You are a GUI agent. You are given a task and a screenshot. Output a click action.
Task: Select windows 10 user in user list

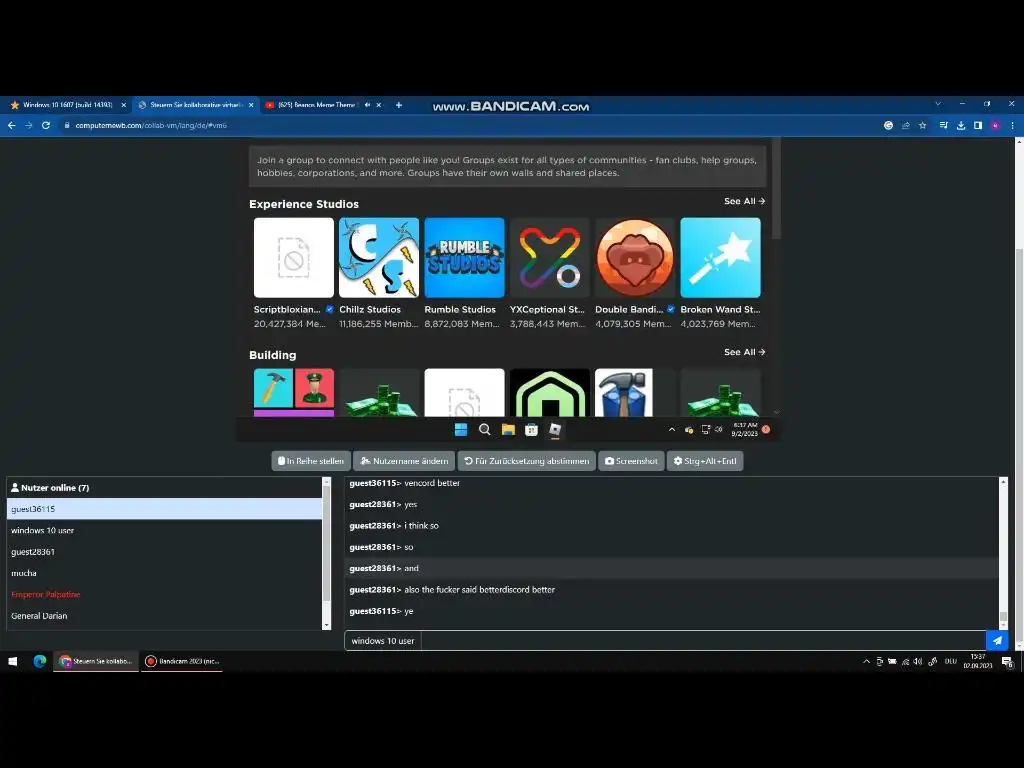[164, 531]
